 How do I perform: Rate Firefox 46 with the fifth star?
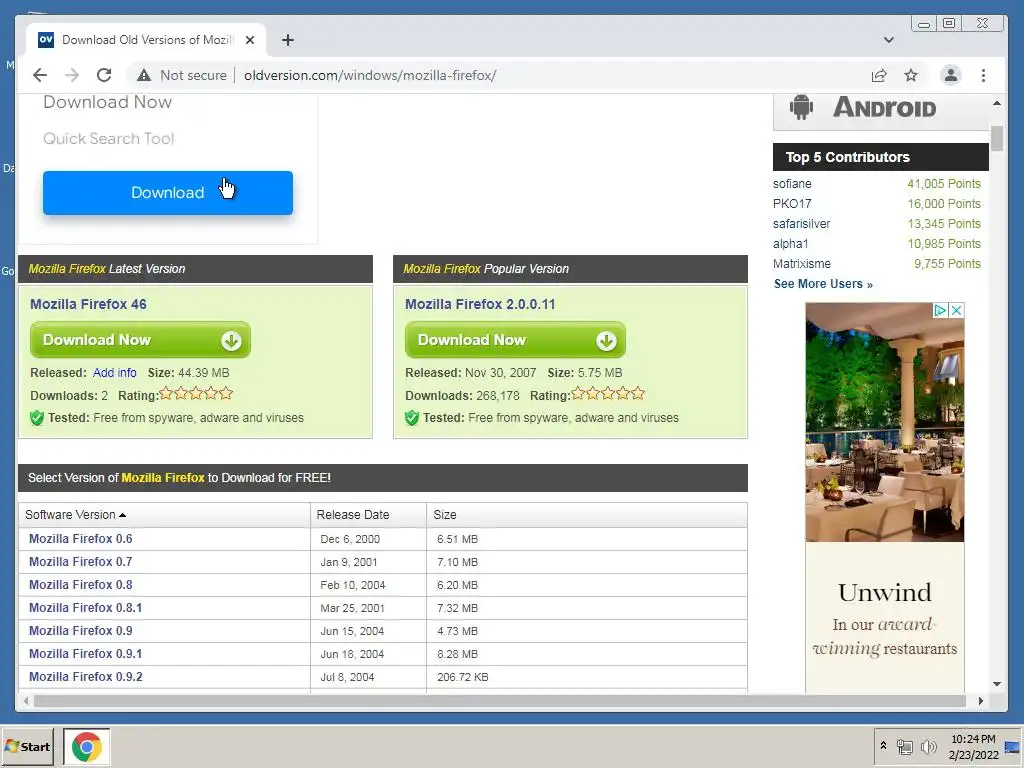pyautogui.click(x=226, y=393)
